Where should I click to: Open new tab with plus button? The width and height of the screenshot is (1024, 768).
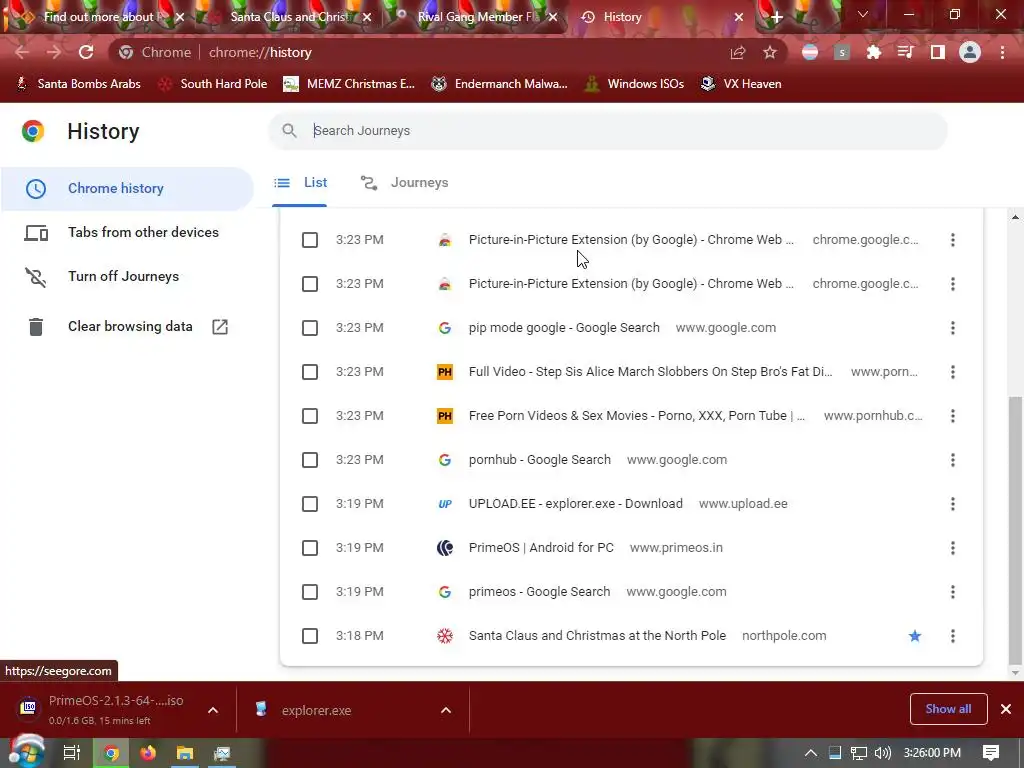click(x=776, y=18)
